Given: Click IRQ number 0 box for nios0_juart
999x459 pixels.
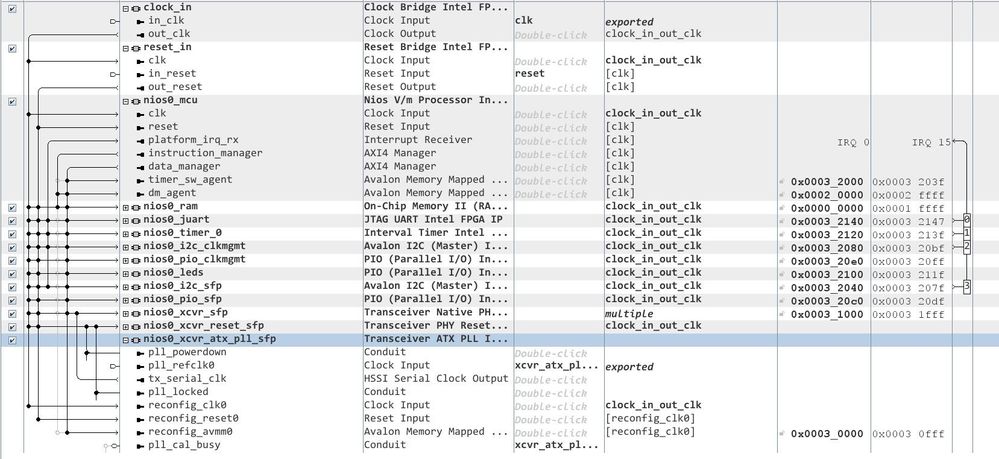Looking at the screenshot, I should click(967, 219).
